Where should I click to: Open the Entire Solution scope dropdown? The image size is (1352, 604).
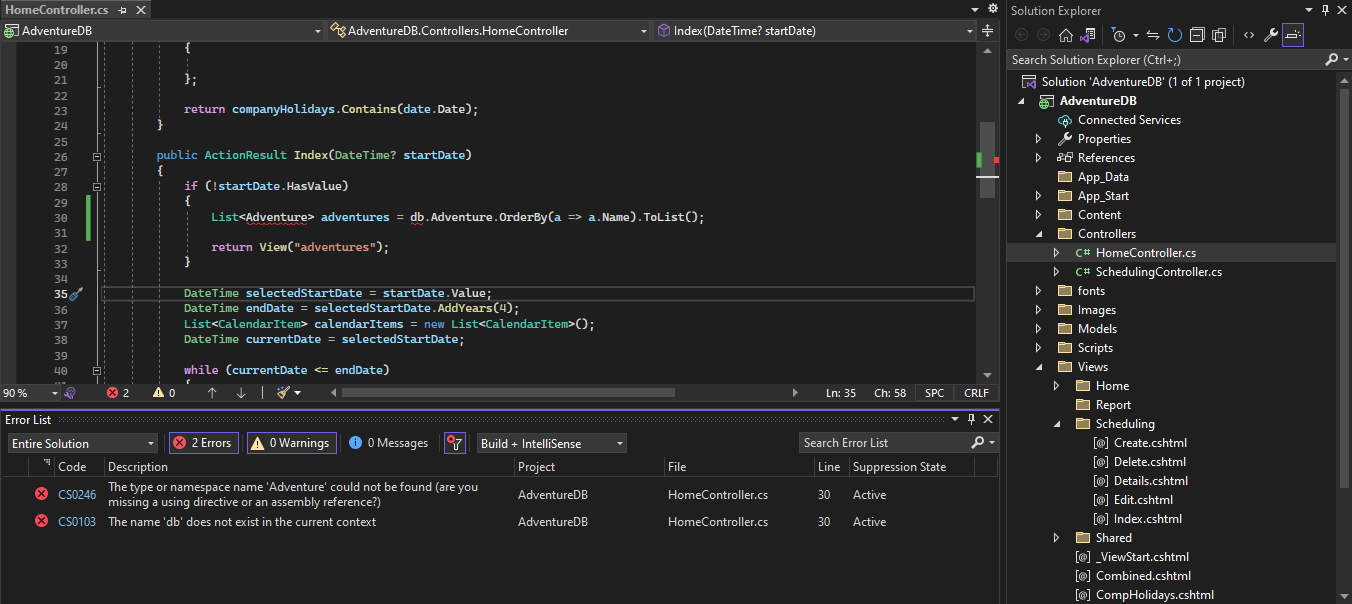point(83,443)
